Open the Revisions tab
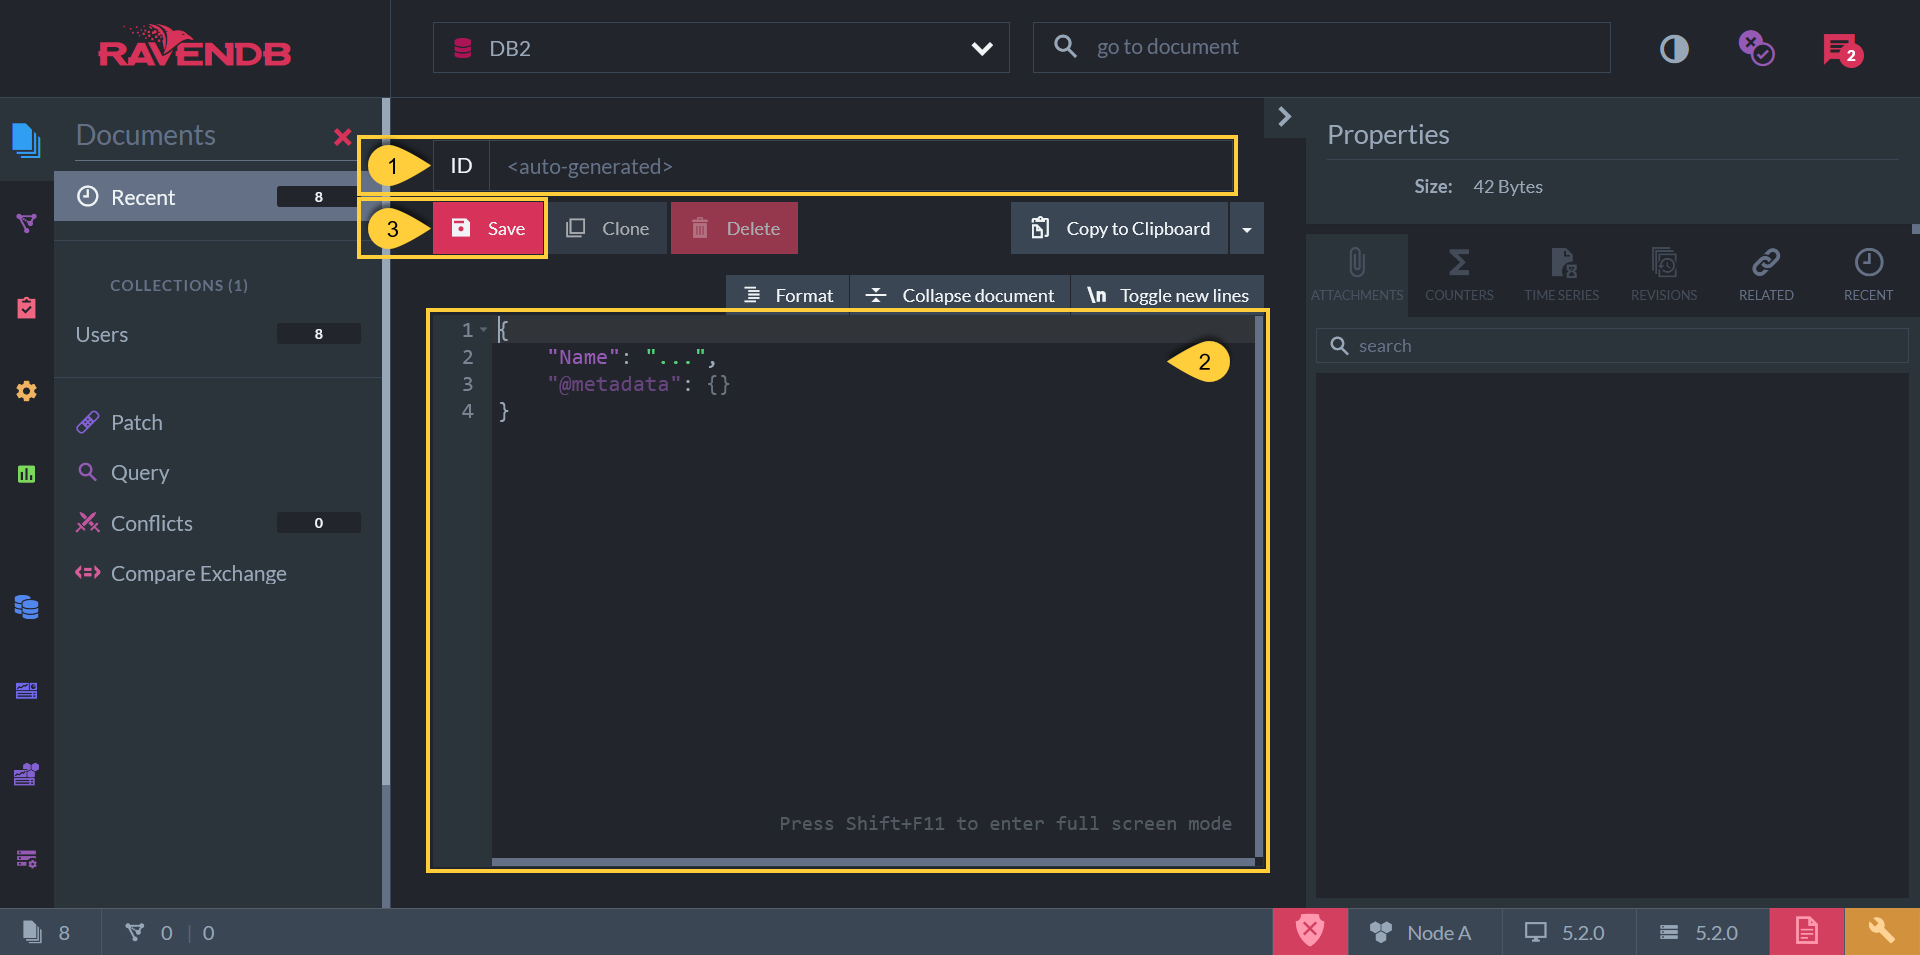The width and height of the screenshot is (1920, 955). pos(1664,274)
